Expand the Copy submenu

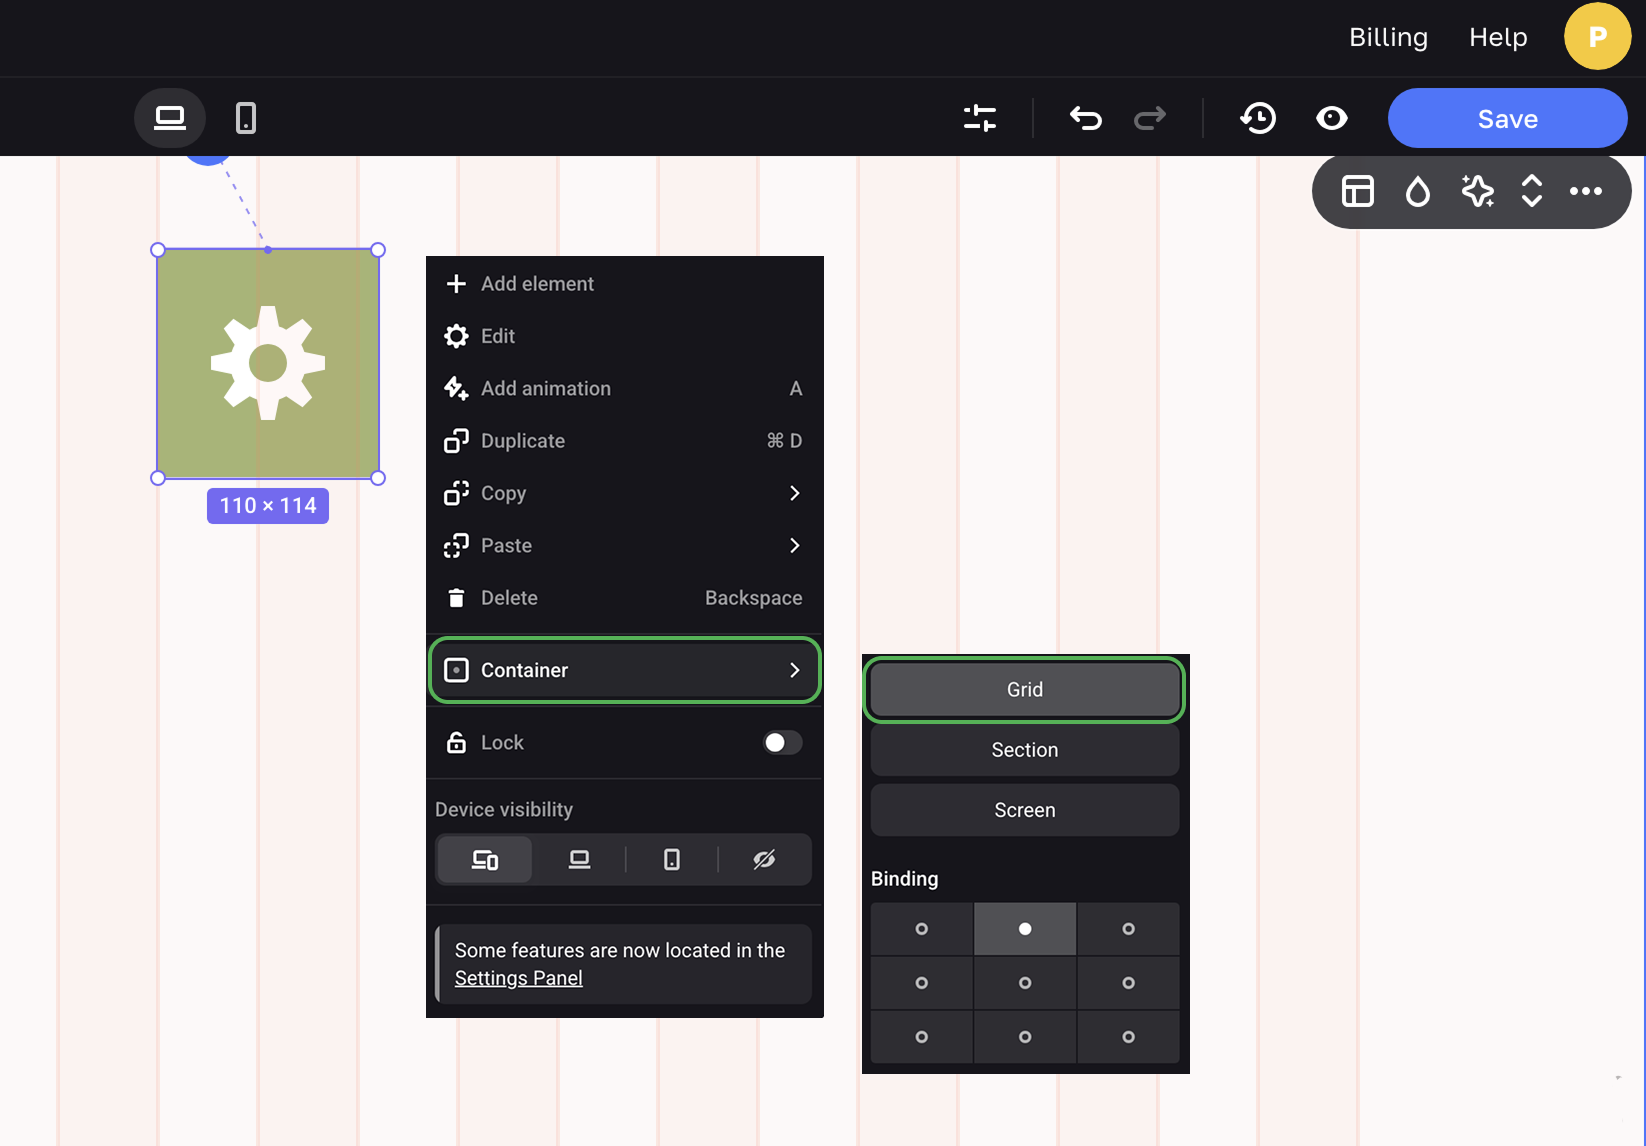pos(794,493)
